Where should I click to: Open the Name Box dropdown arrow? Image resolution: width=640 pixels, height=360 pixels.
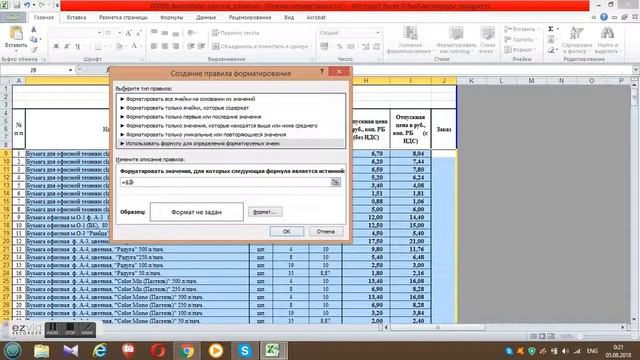[x=70, y=70]
